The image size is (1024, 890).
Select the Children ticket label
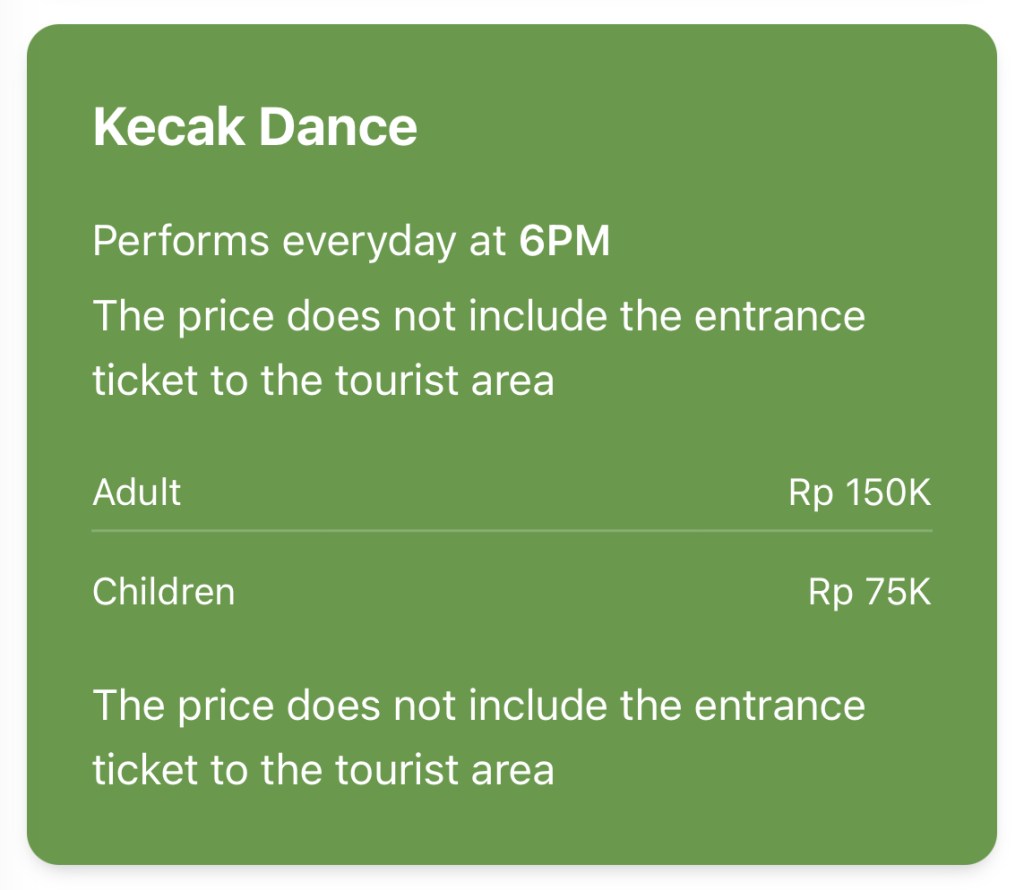point(163,592)
